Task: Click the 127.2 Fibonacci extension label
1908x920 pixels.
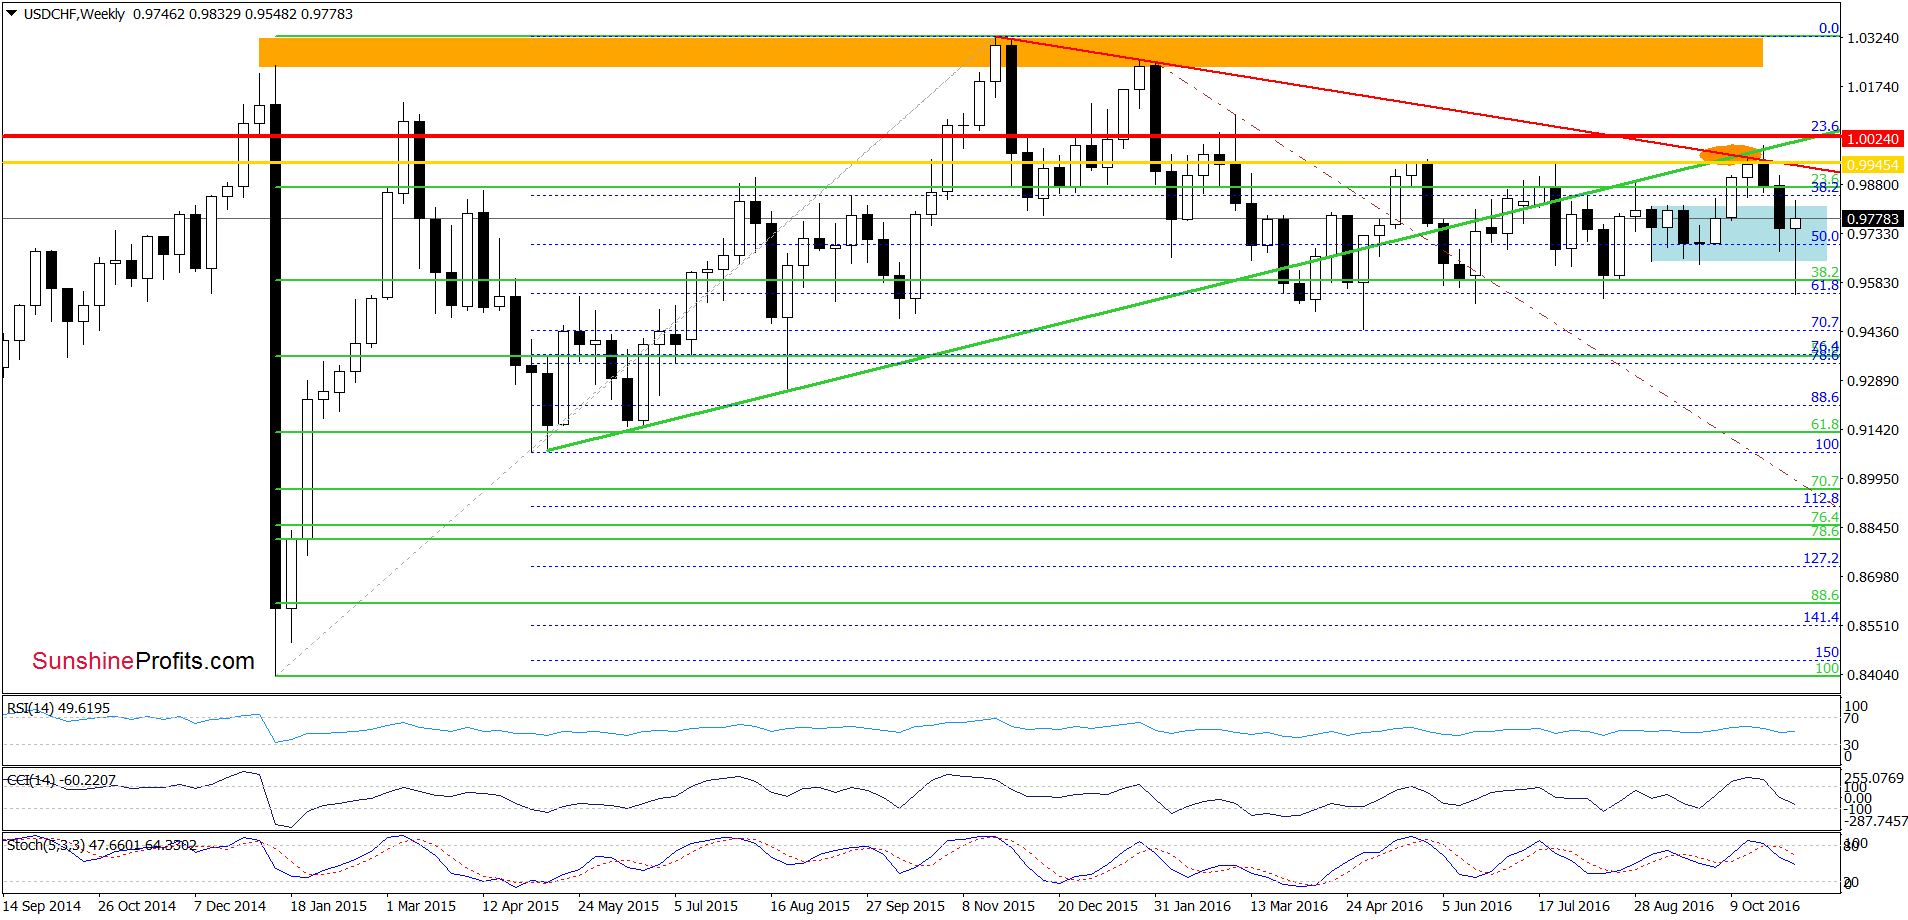Action: pyautogui.click(x=1821, y=558)
